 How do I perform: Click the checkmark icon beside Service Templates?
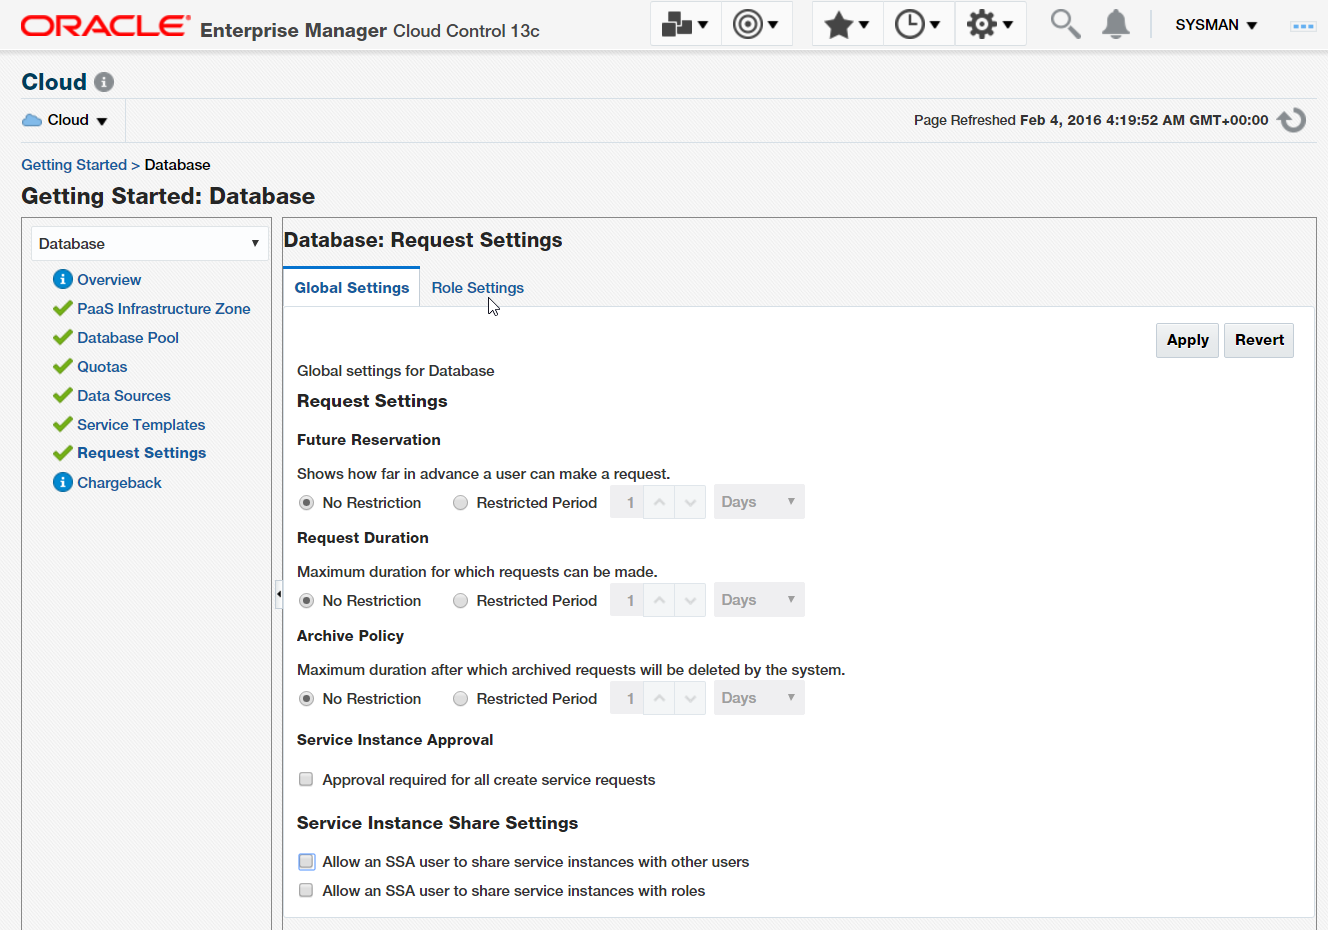pyautogui.click(x=63, y=424)
